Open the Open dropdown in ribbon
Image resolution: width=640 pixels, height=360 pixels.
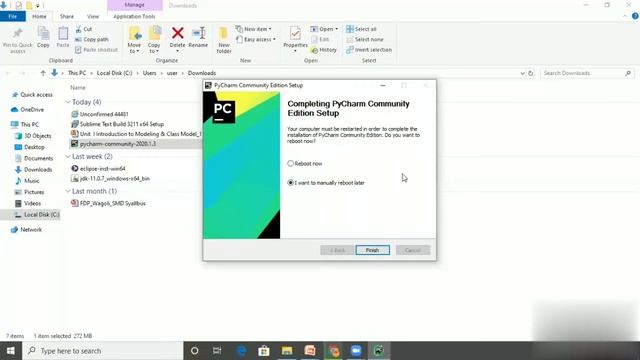coord(324,29)
